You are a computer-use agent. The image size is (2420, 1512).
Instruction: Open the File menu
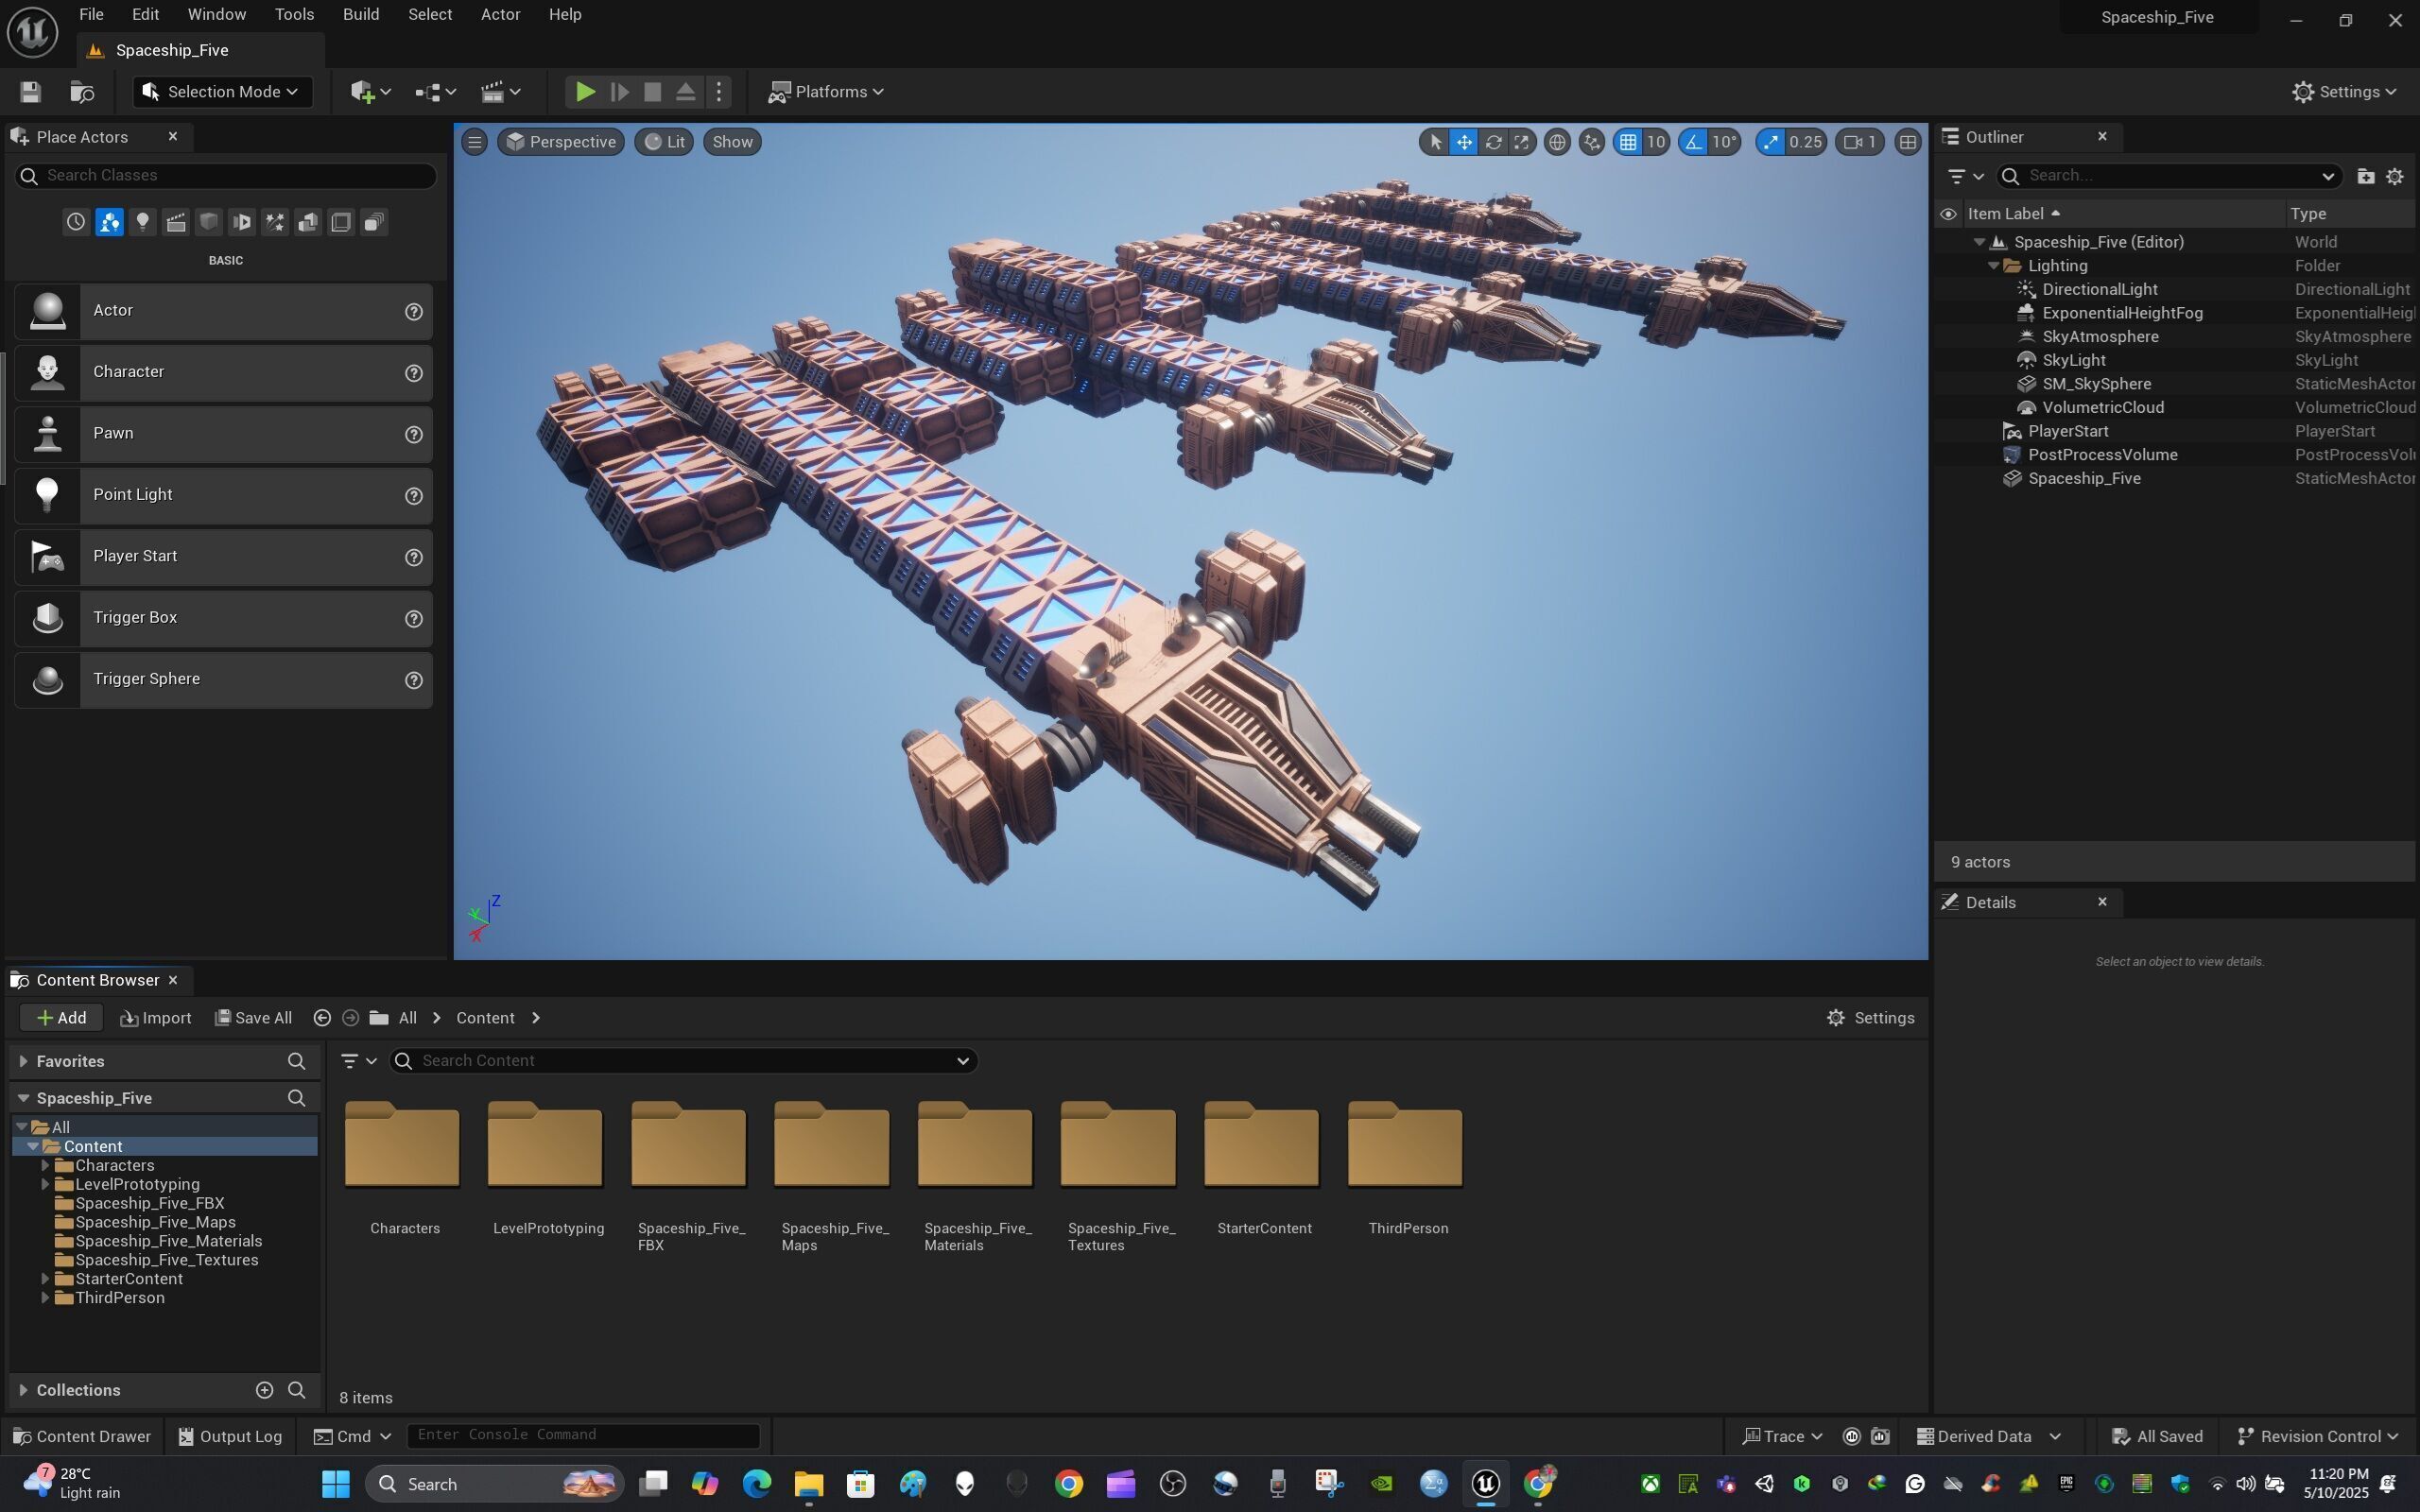(x=91, y=15)
